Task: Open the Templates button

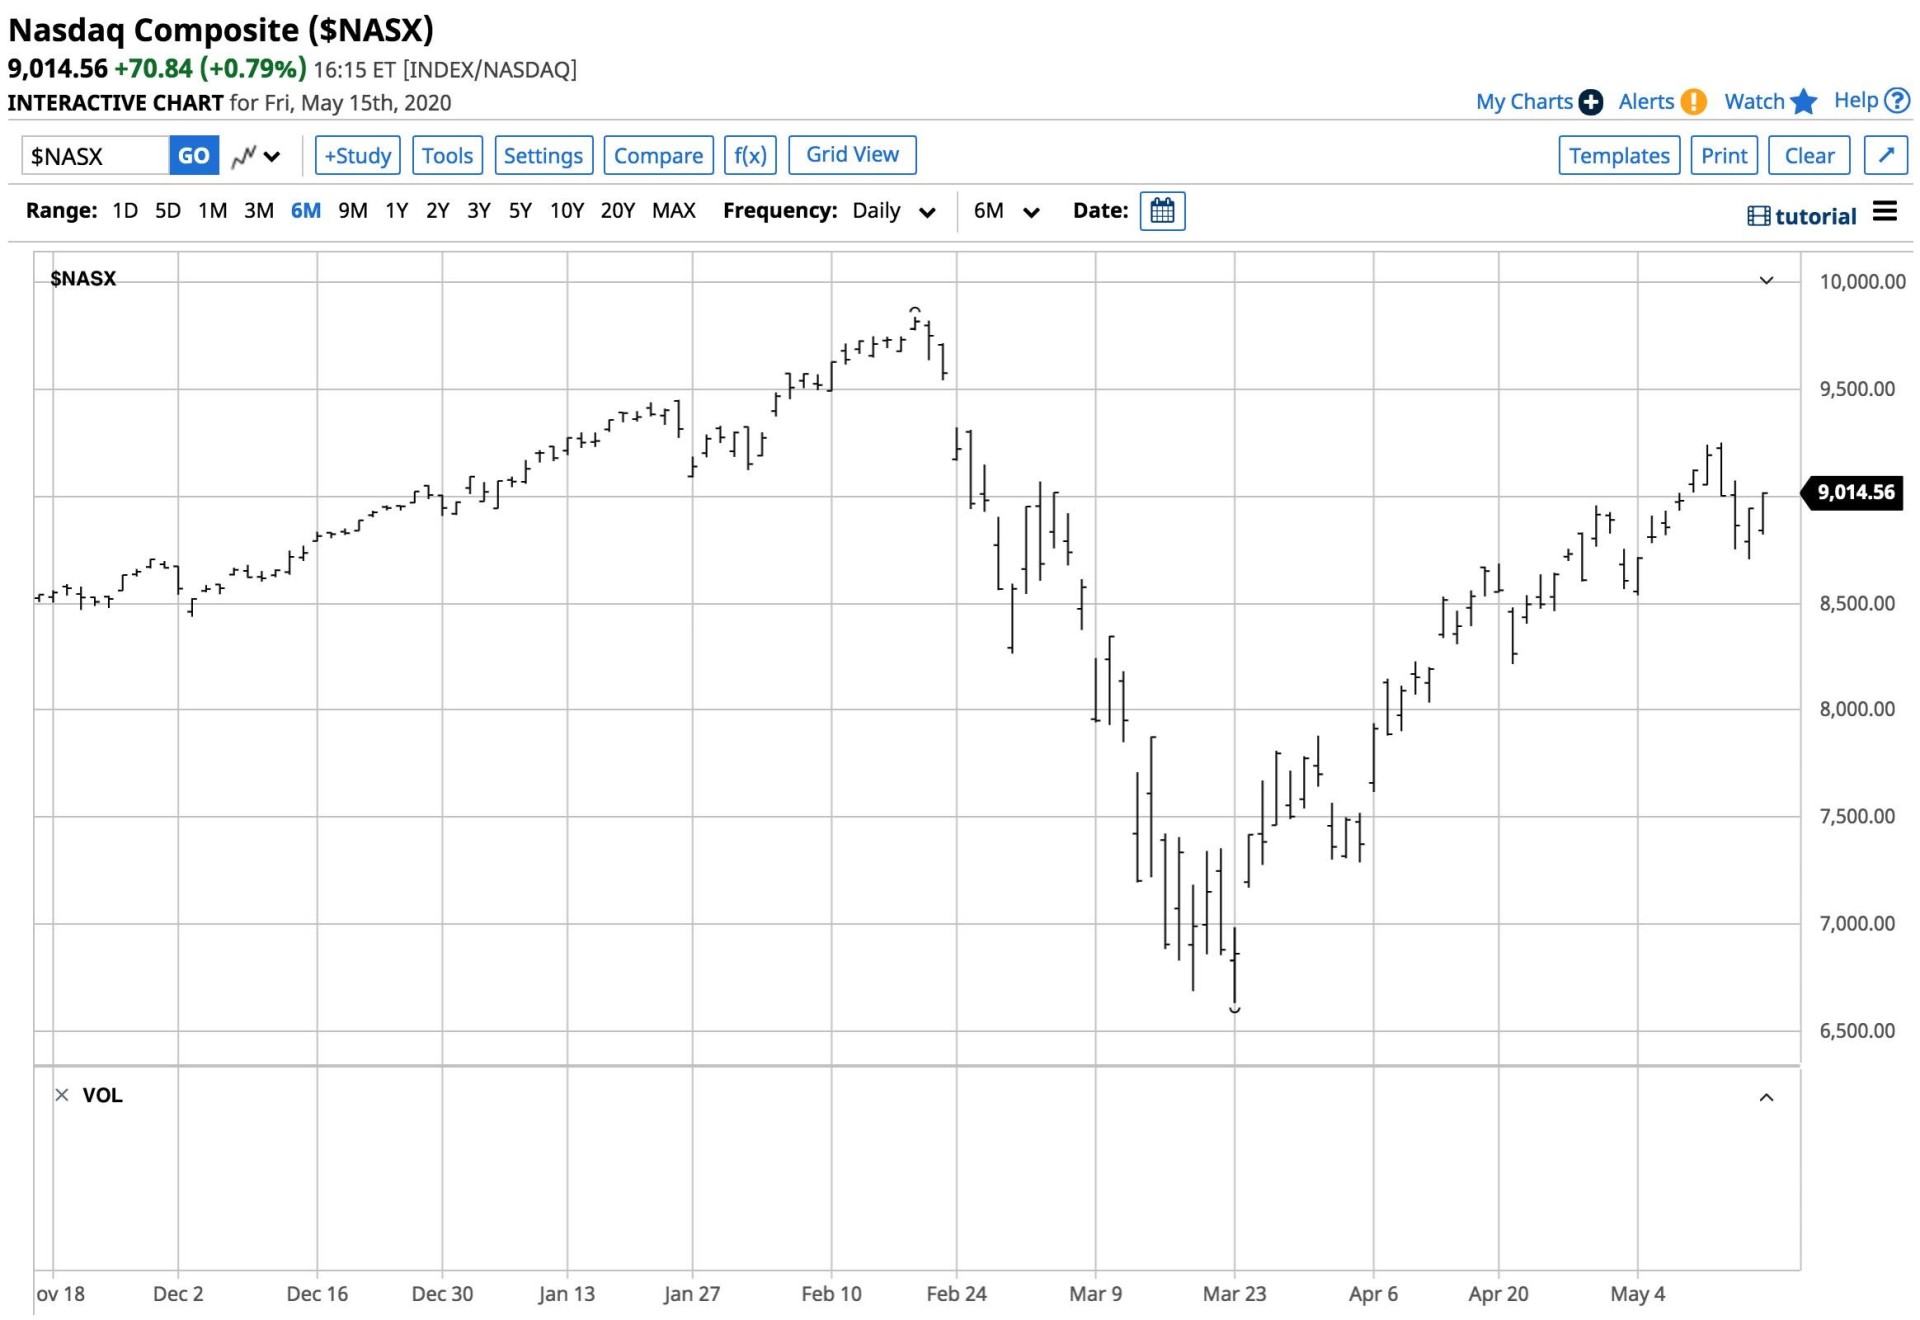Action: (1619, 155)
